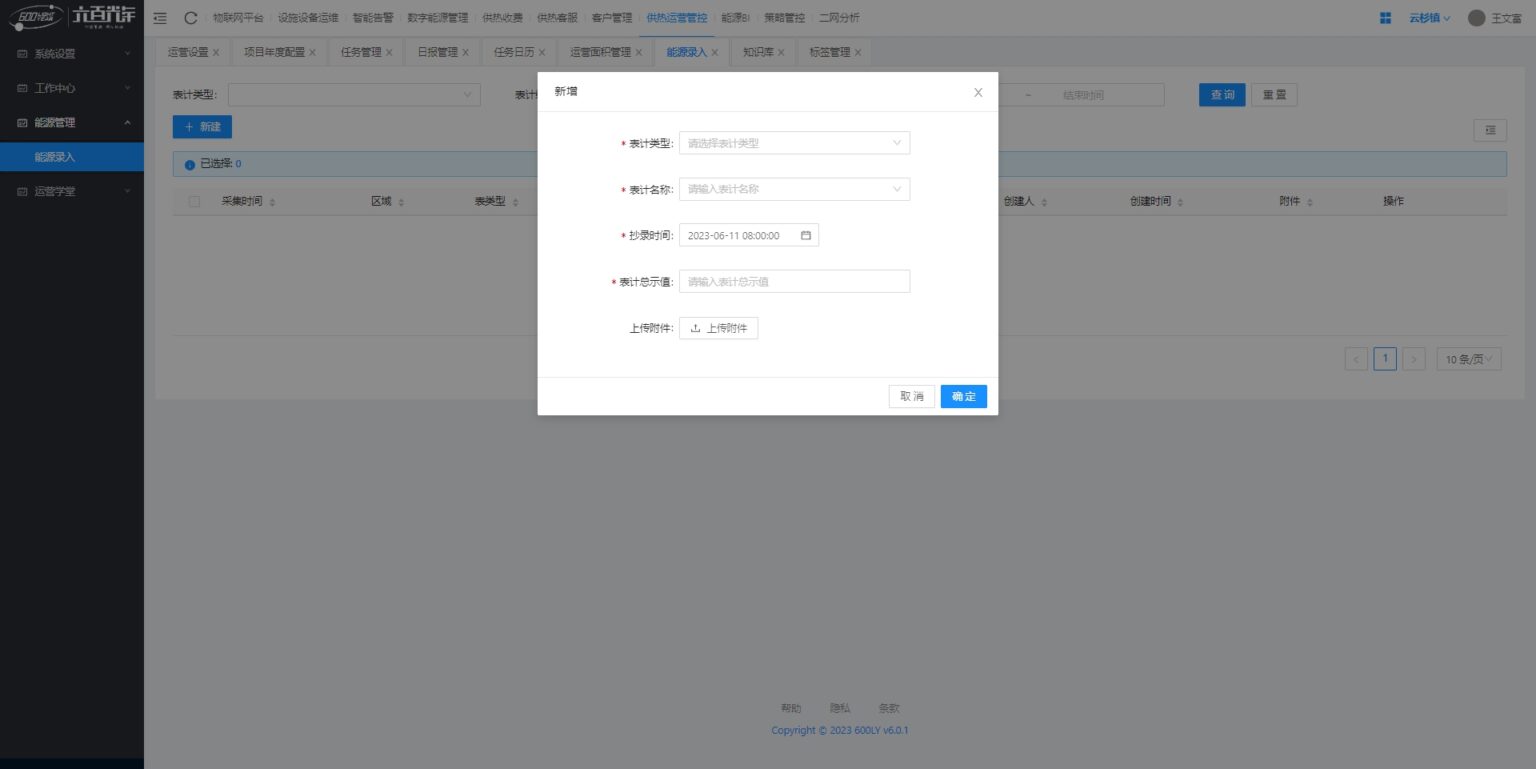Click the calendar icon in 抄录时间 field
1536x769 pixels.
[x=805, y=236]
